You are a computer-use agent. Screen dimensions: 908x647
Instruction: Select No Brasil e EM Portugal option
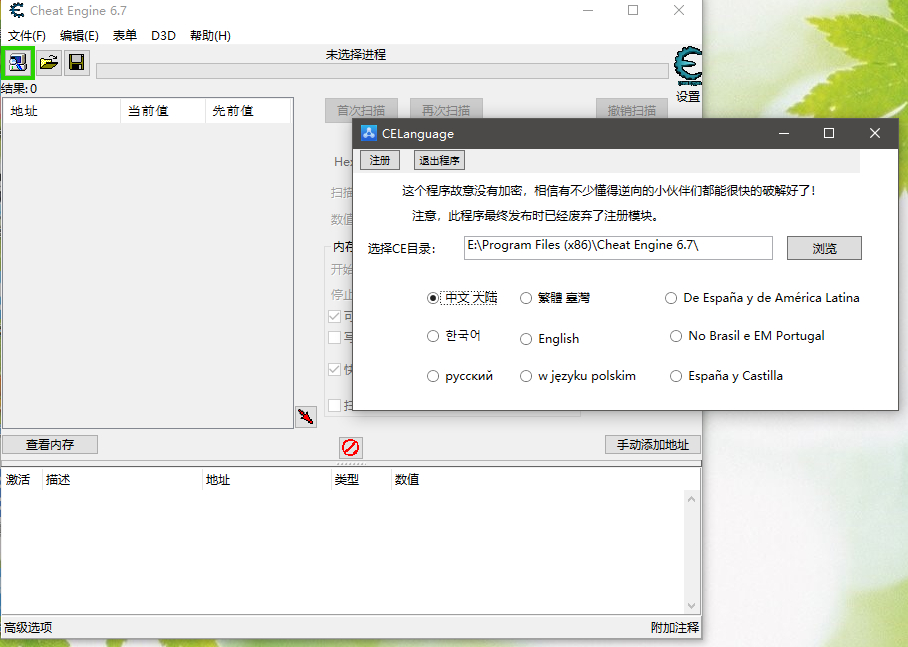[747, 336]
